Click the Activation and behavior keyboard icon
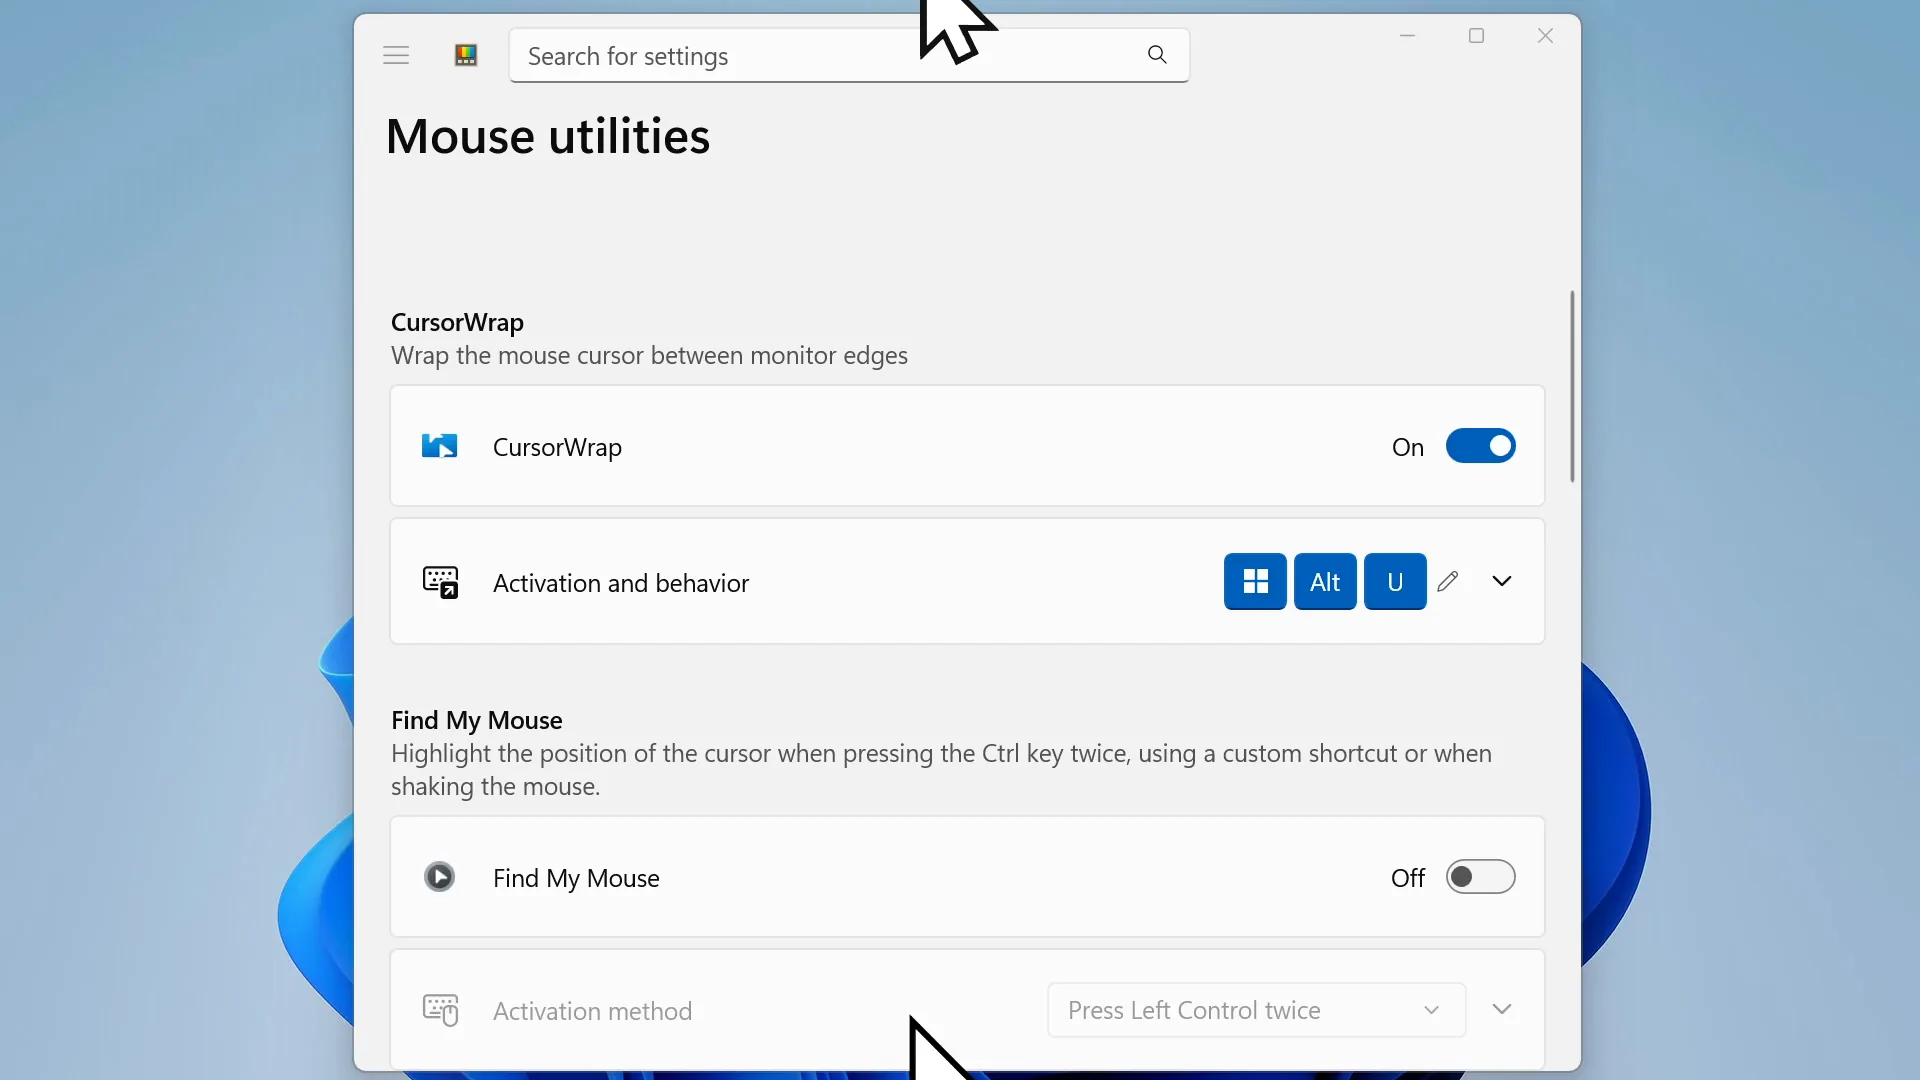The image size is (1920, 1080). tap(440, 582)
